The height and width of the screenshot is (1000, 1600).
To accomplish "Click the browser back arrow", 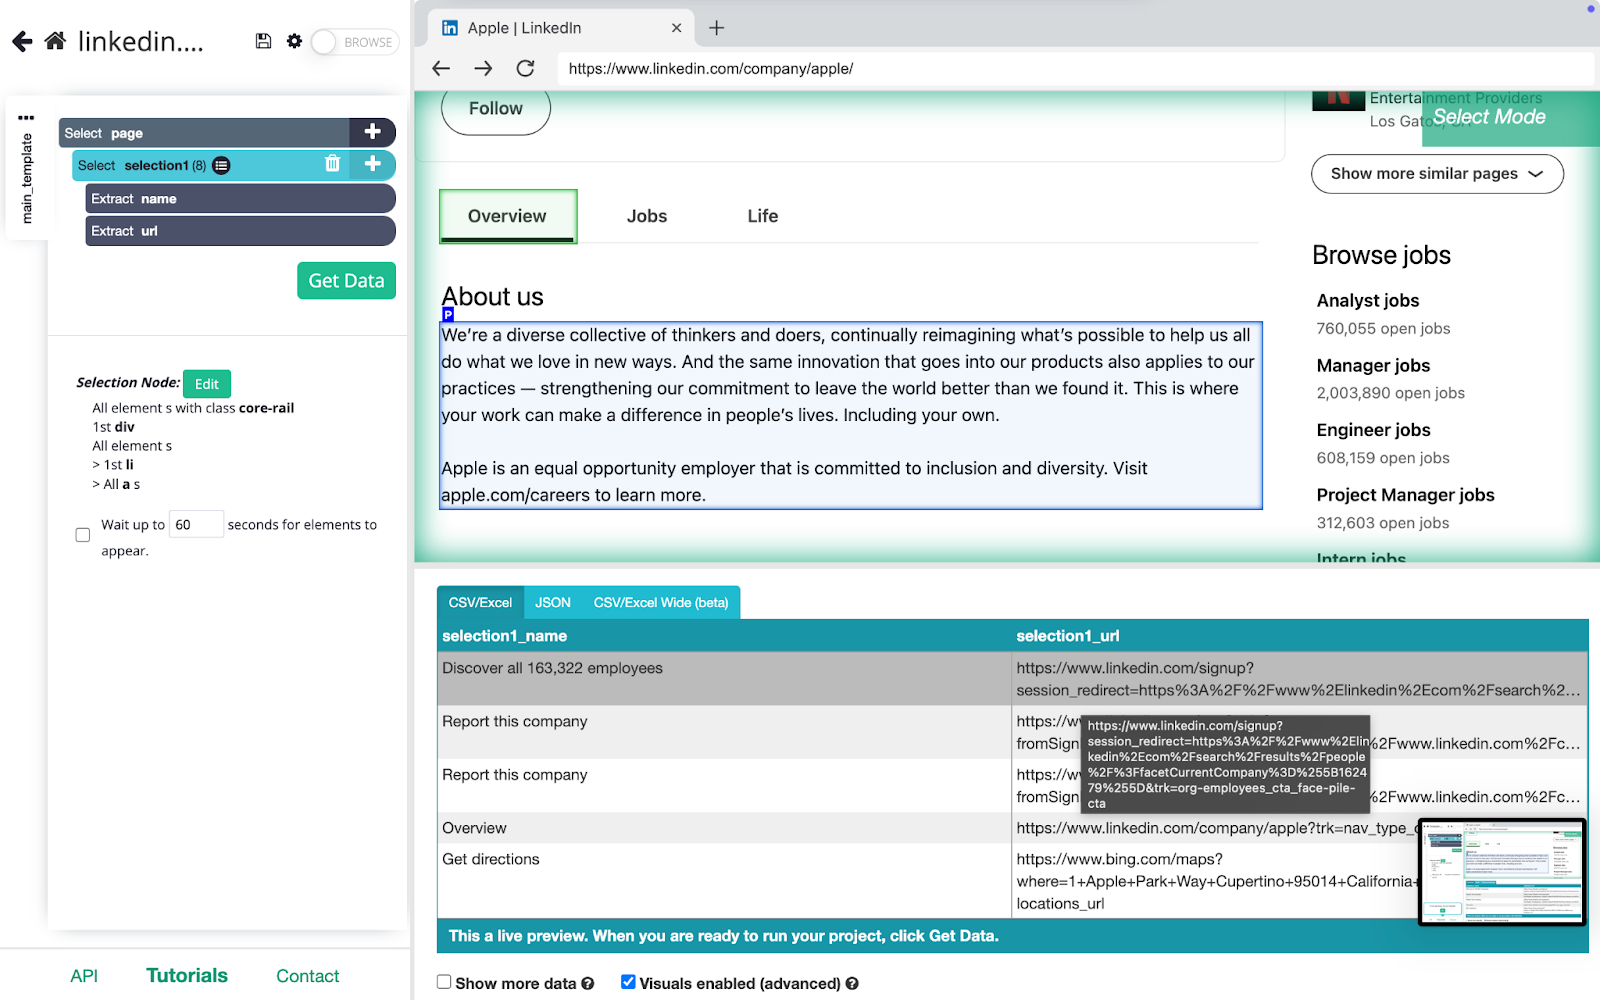I will coord(441,68).
